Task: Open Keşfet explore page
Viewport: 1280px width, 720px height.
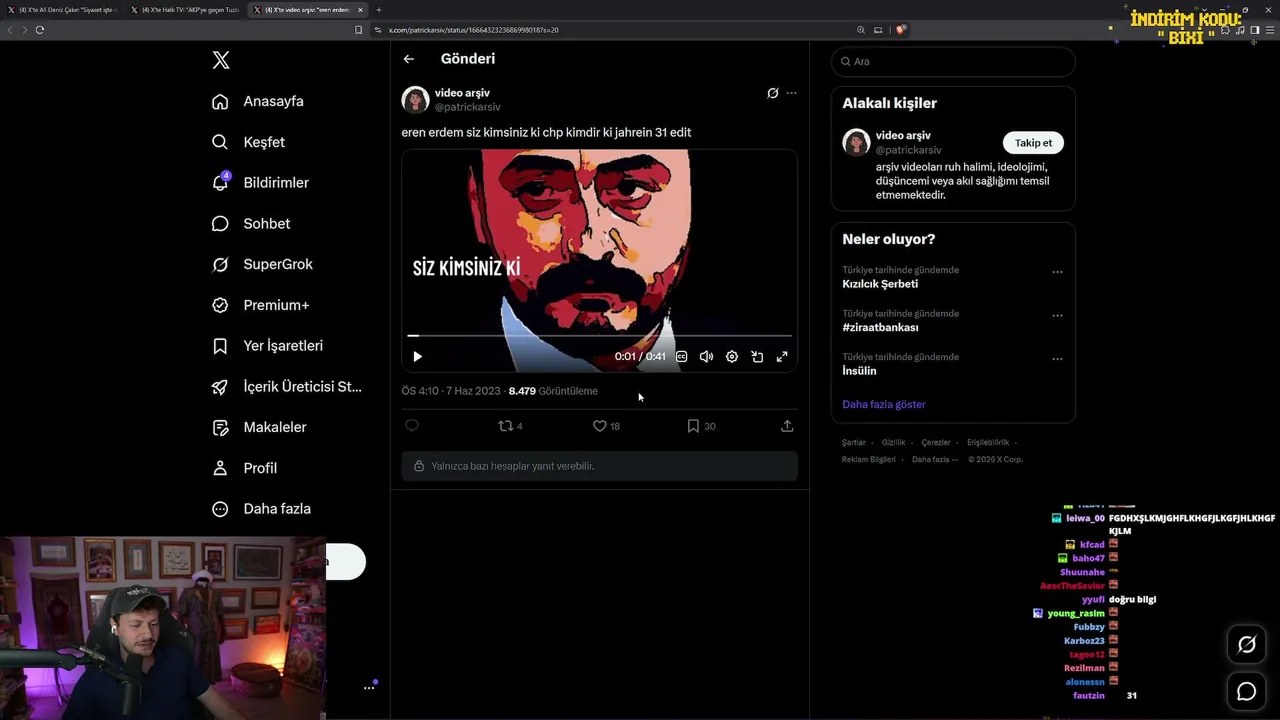Action: (x=249, y=142)
